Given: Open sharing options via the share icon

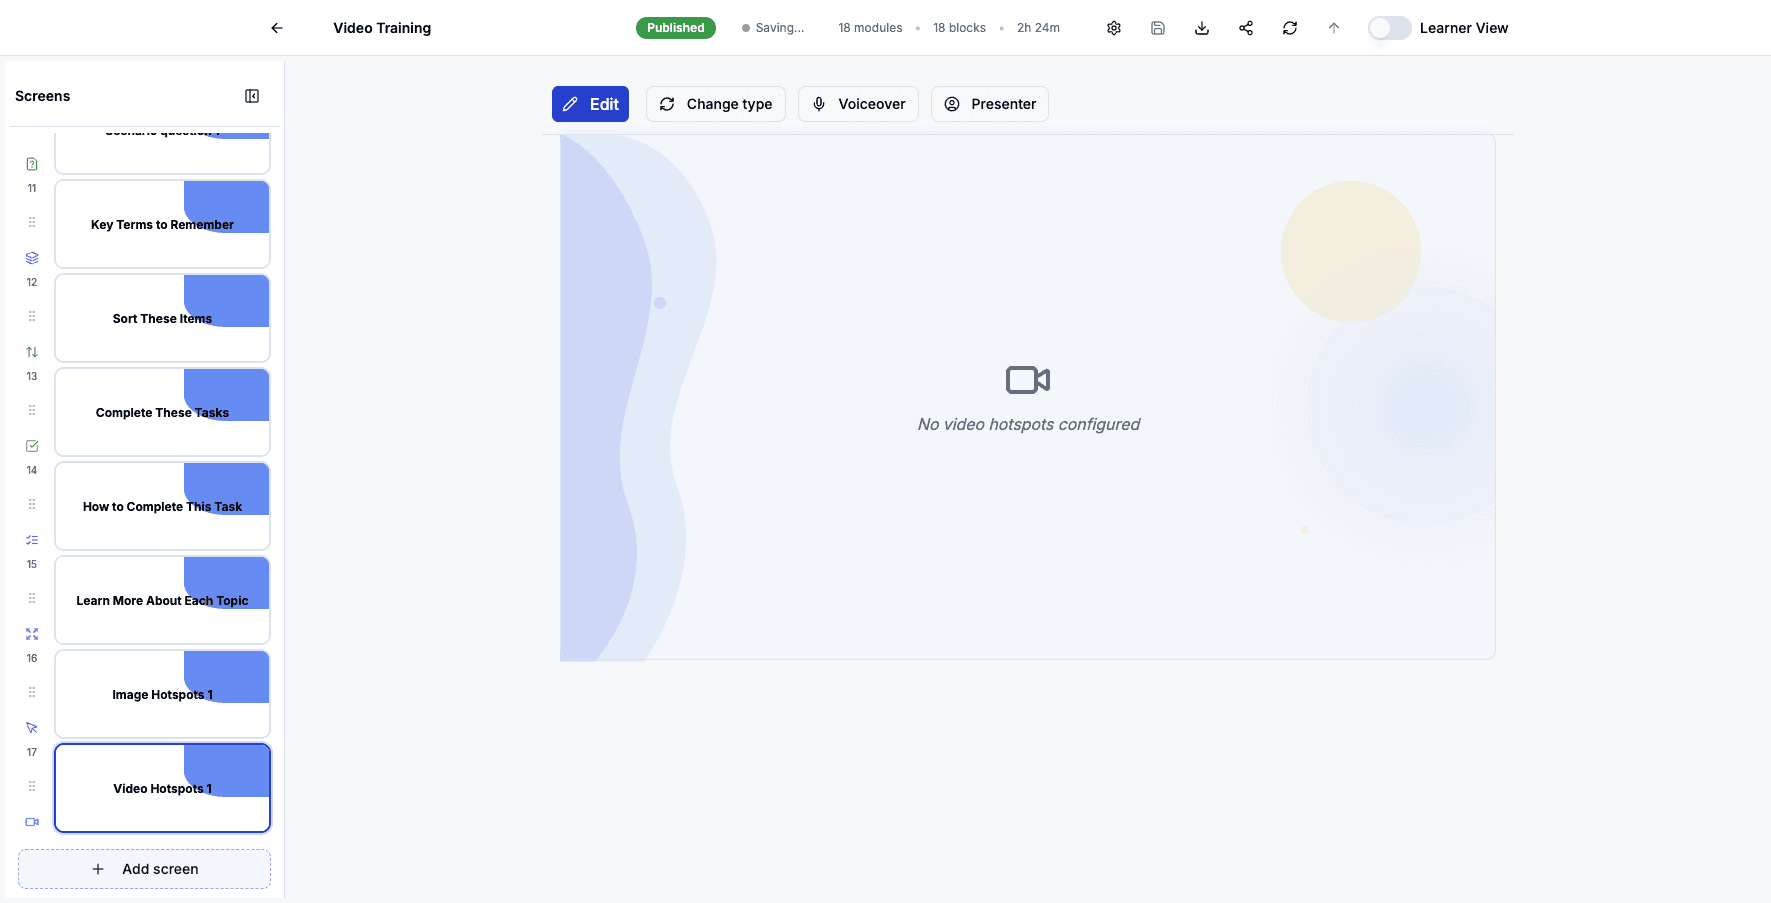Looking at the screenshot, I should [1246, 28].
